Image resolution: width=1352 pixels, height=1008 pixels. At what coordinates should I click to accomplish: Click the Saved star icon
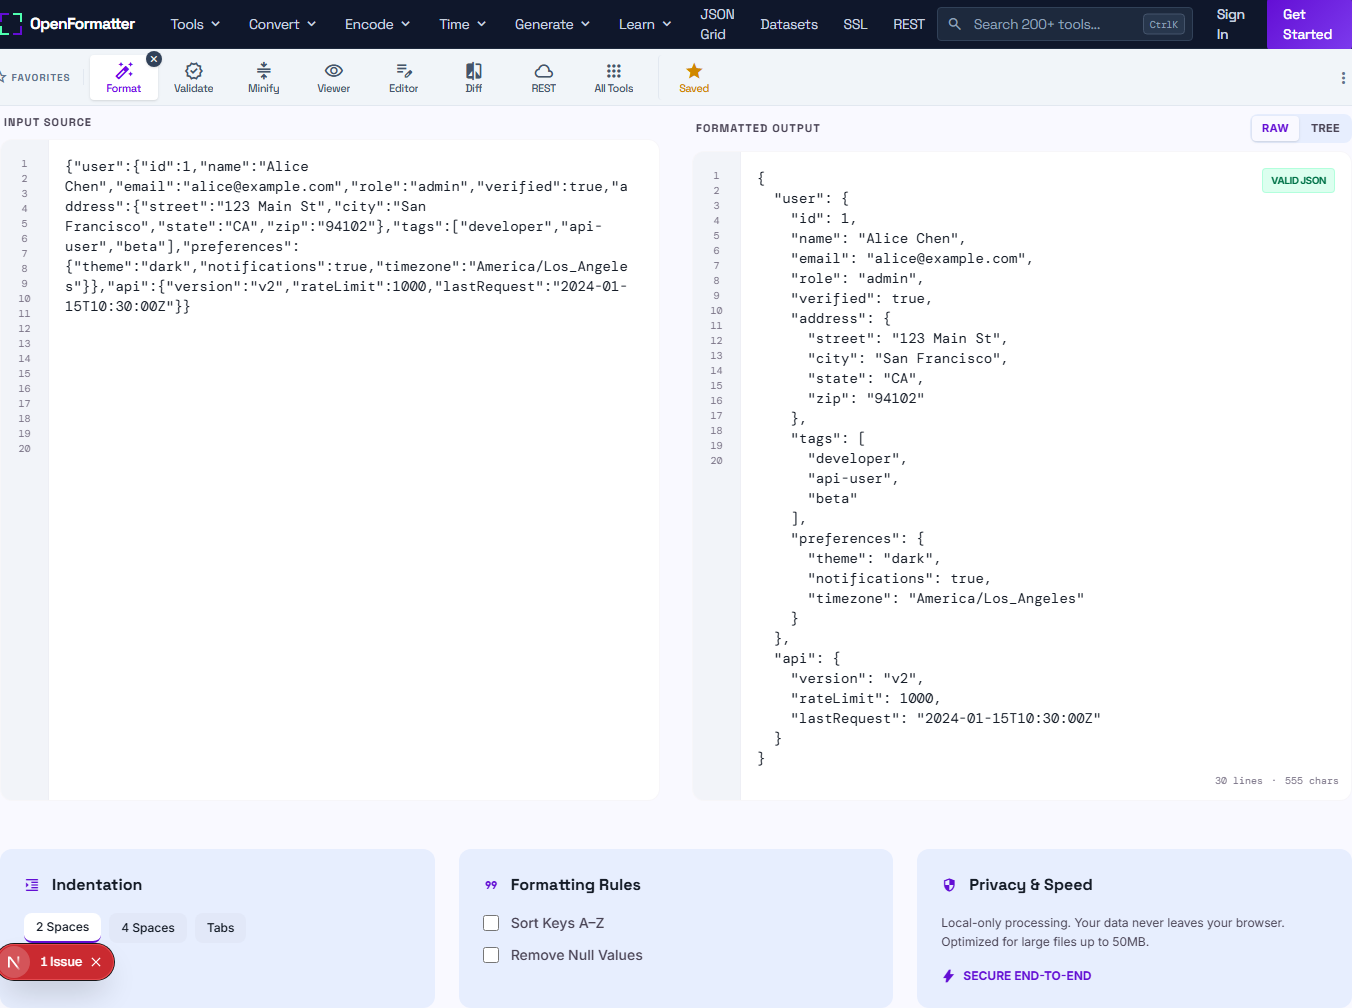(x=694, y=71)
